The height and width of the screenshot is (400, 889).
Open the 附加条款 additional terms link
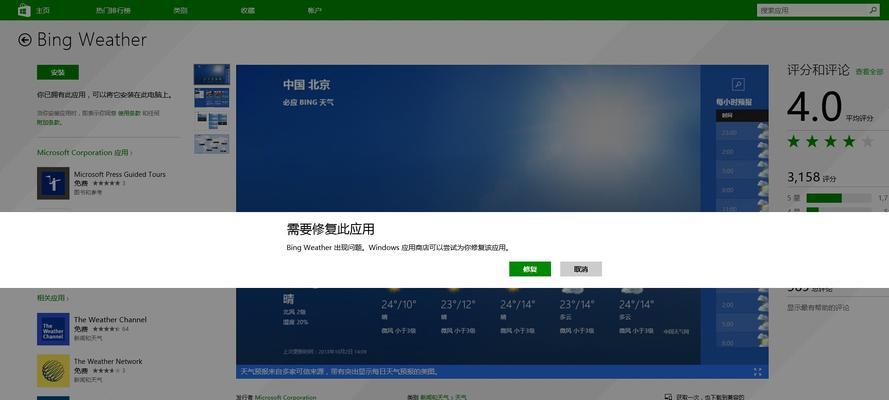tap(48, 122)
